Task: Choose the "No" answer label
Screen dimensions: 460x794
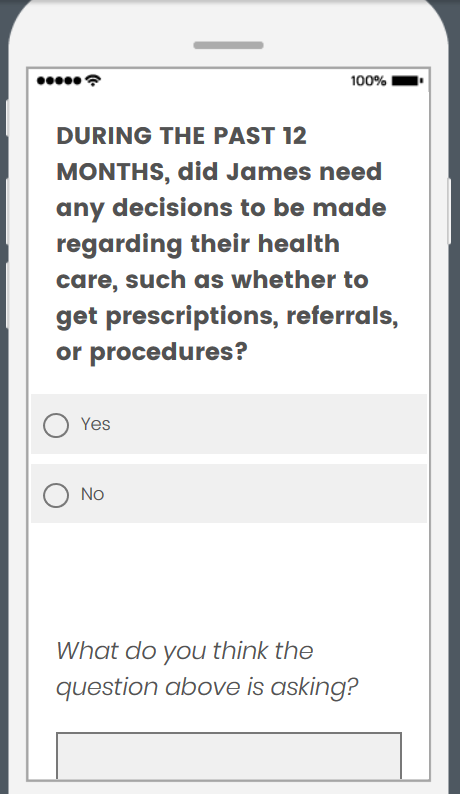Action: click(93, 494)
